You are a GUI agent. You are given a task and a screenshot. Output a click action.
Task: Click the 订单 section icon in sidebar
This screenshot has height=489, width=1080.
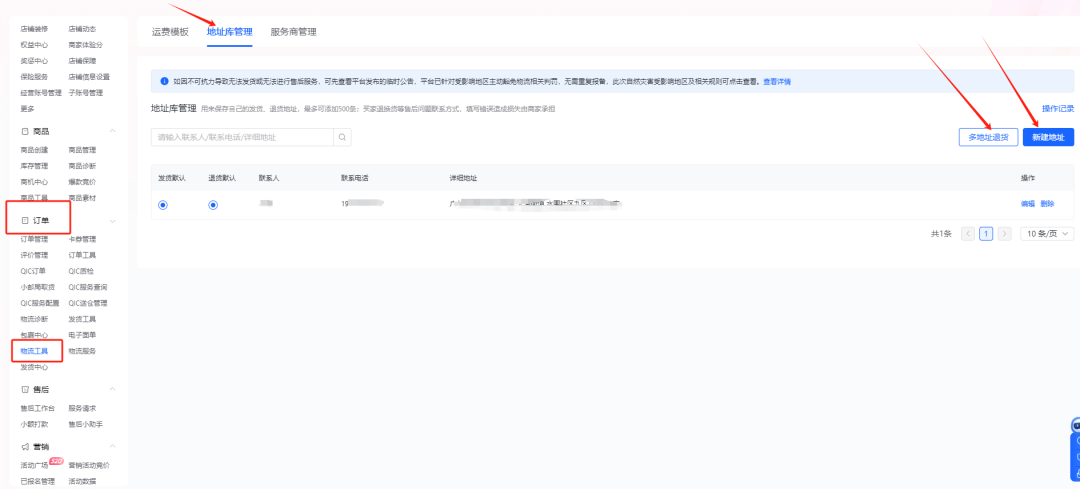pyautogui.click(x=25, y=219)
